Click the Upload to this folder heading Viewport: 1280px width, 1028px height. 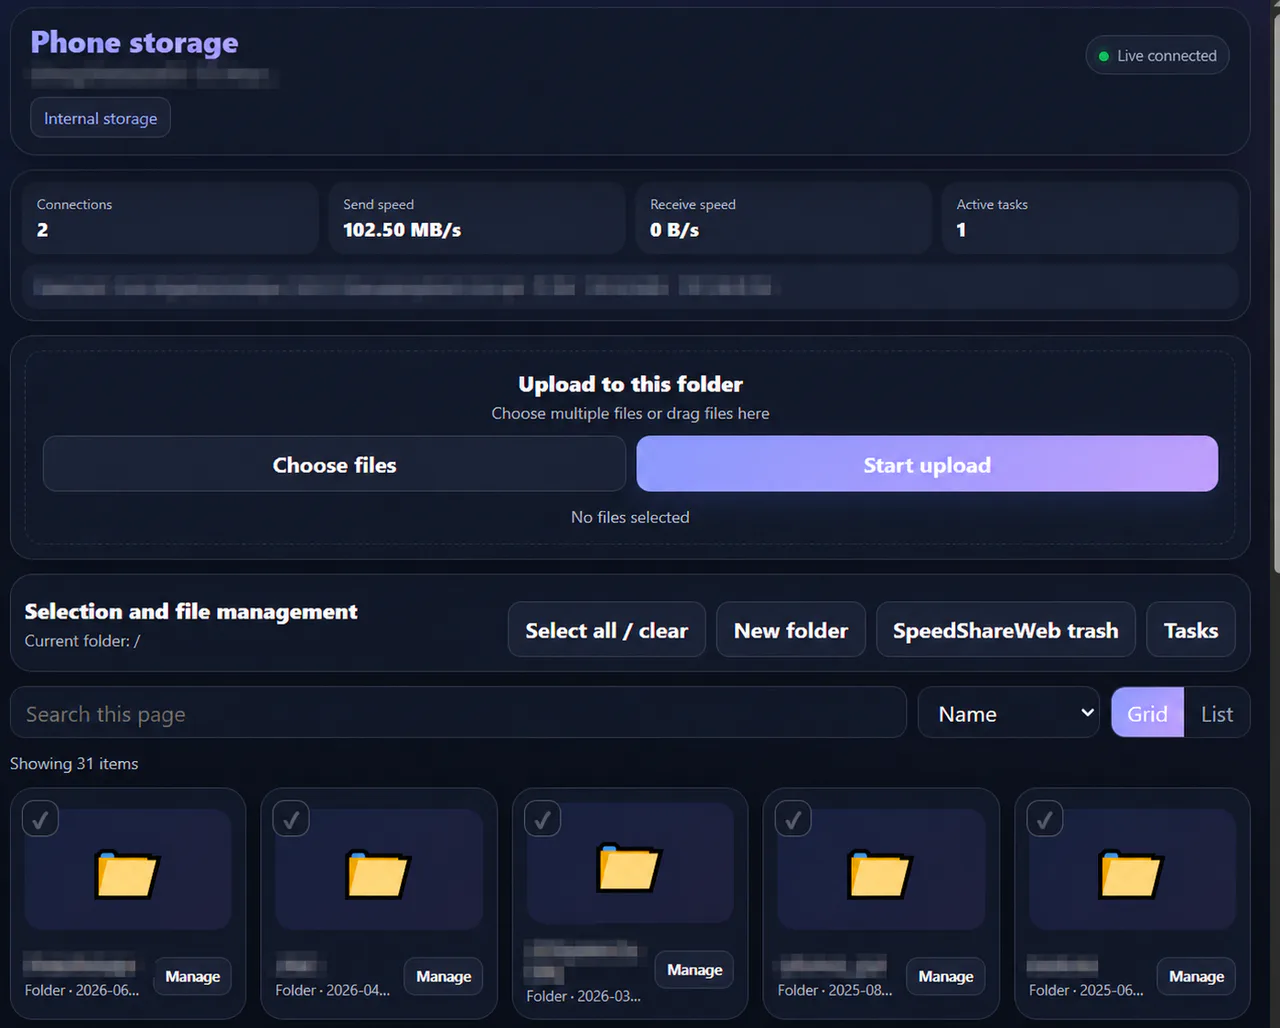[x=630, y=384]
